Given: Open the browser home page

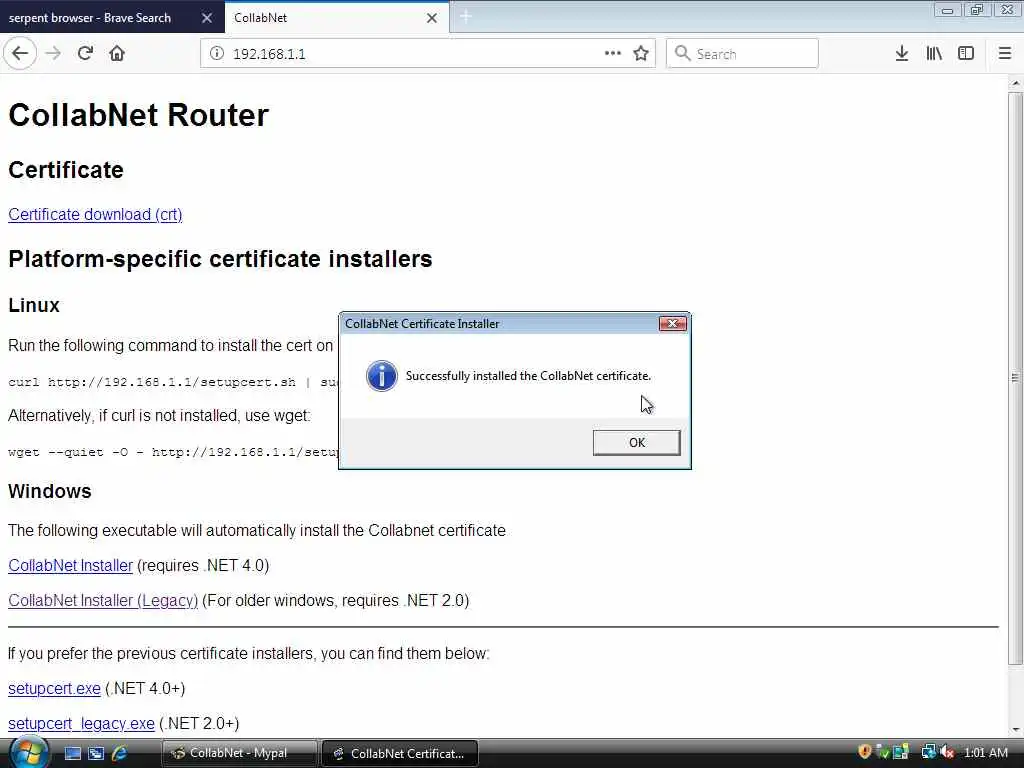Looking at the screenshot, I should [117, 54].
